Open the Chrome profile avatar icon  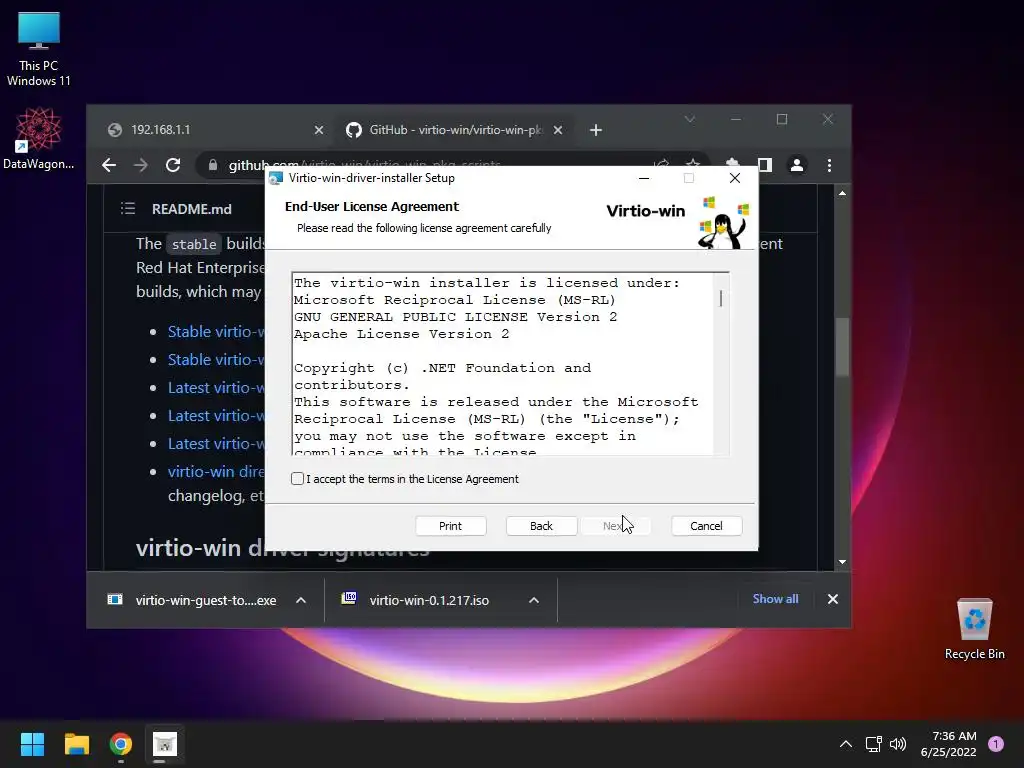coord(797,165)
